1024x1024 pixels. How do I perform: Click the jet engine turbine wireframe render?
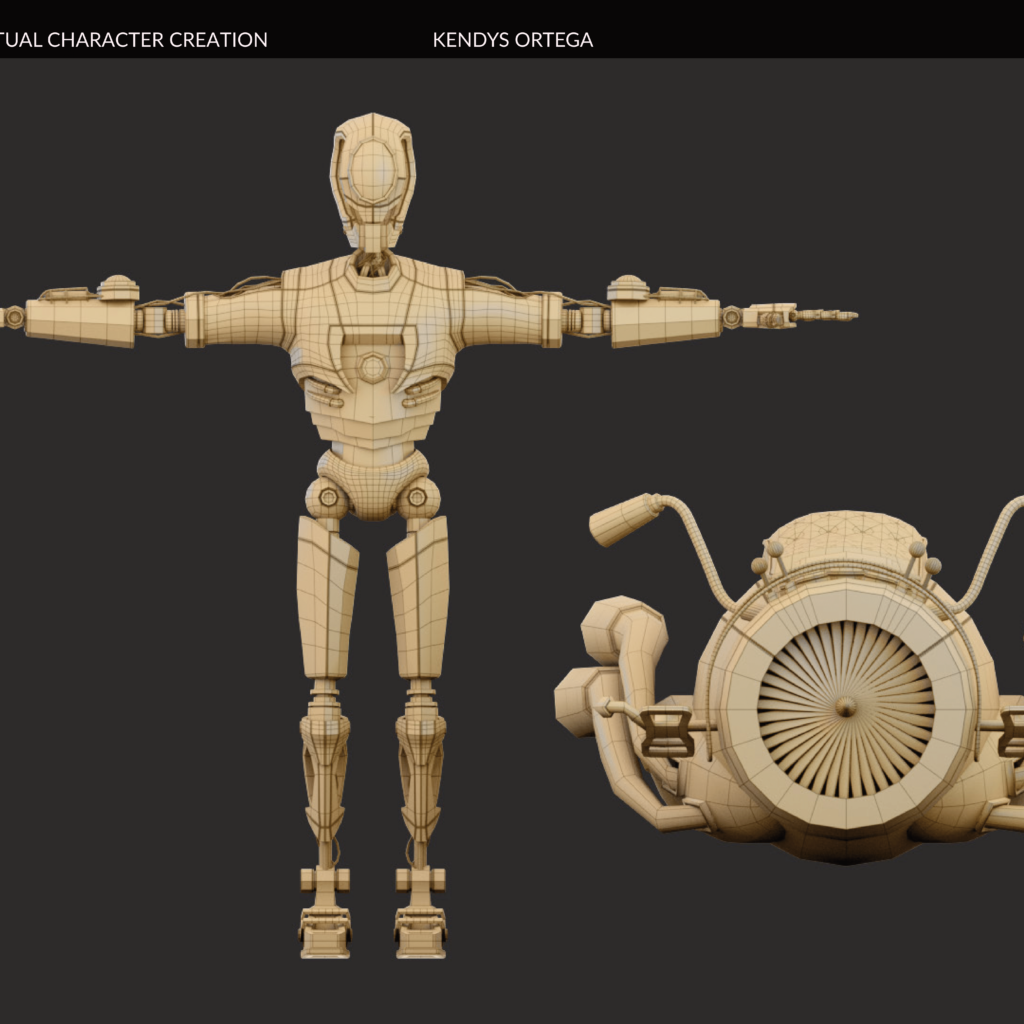pos(789,679)
